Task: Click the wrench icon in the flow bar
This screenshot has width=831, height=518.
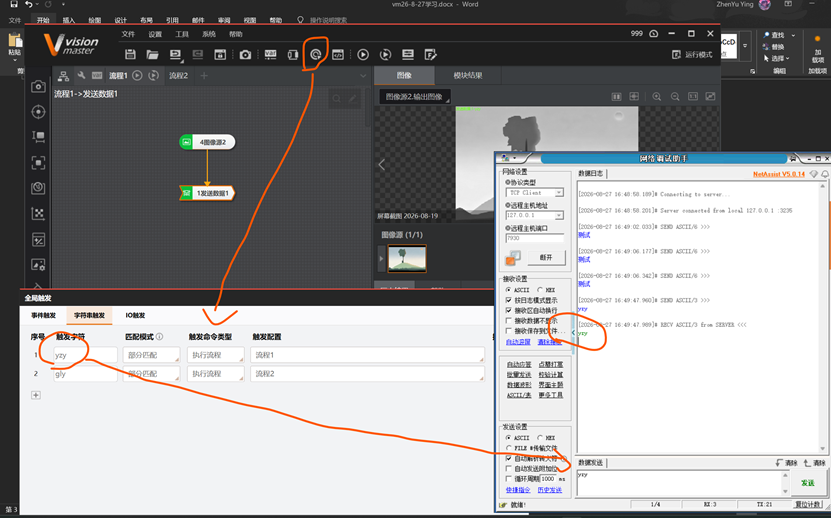Action: tap(81, 76)
